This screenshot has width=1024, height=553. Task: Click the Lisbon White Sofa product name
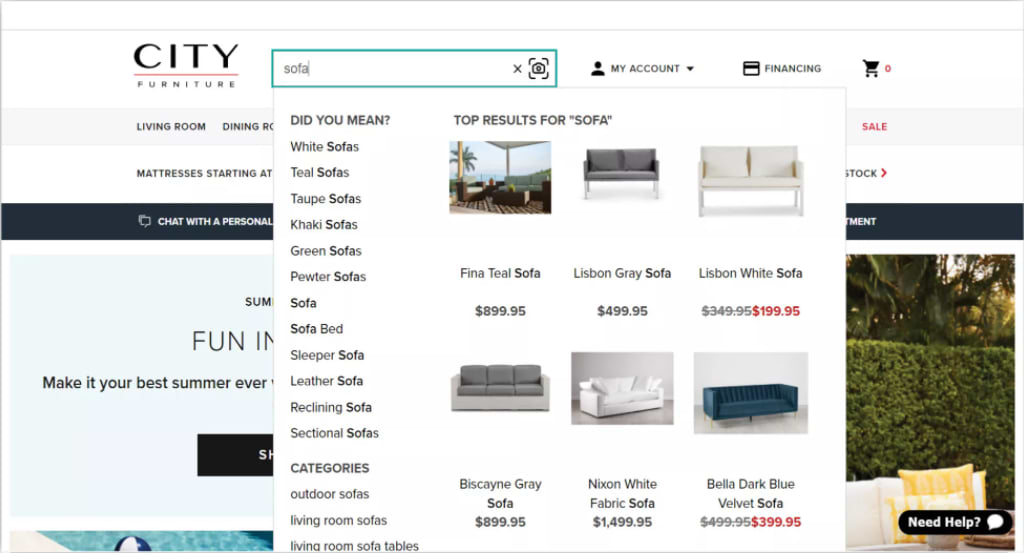click(x=750, y=274)
